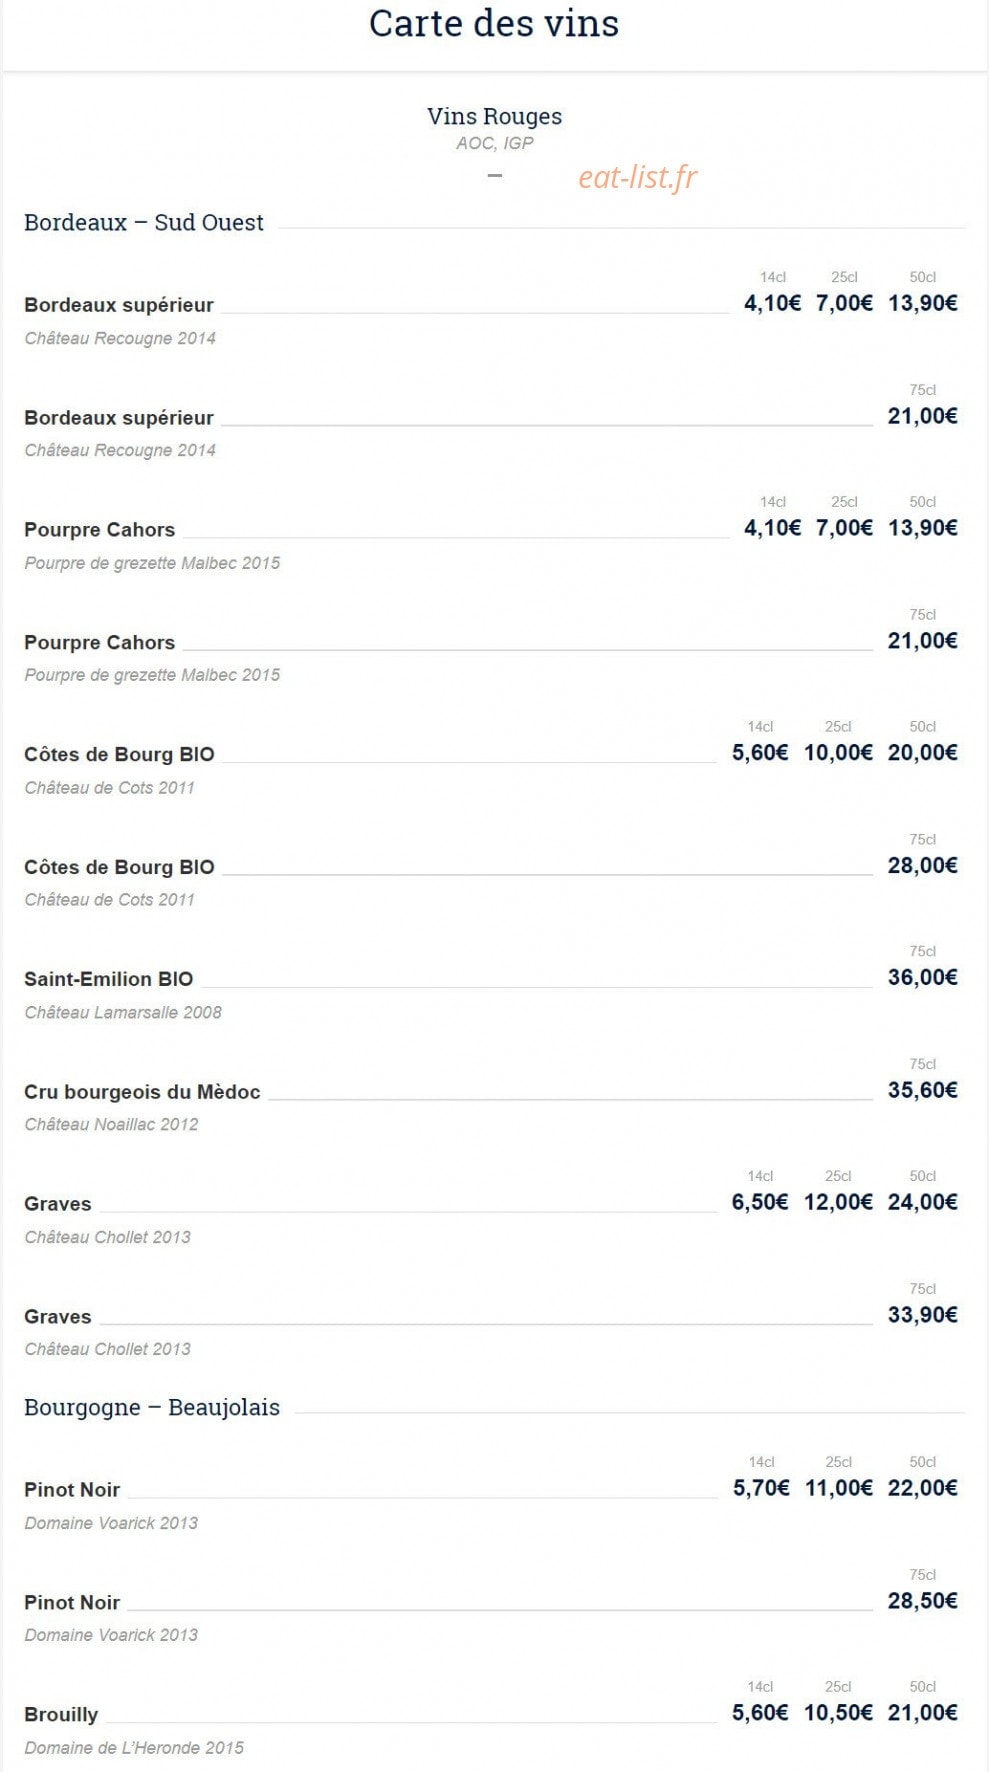
Task: Click the Brouilly wine name
Action: tap(61, 1714)
